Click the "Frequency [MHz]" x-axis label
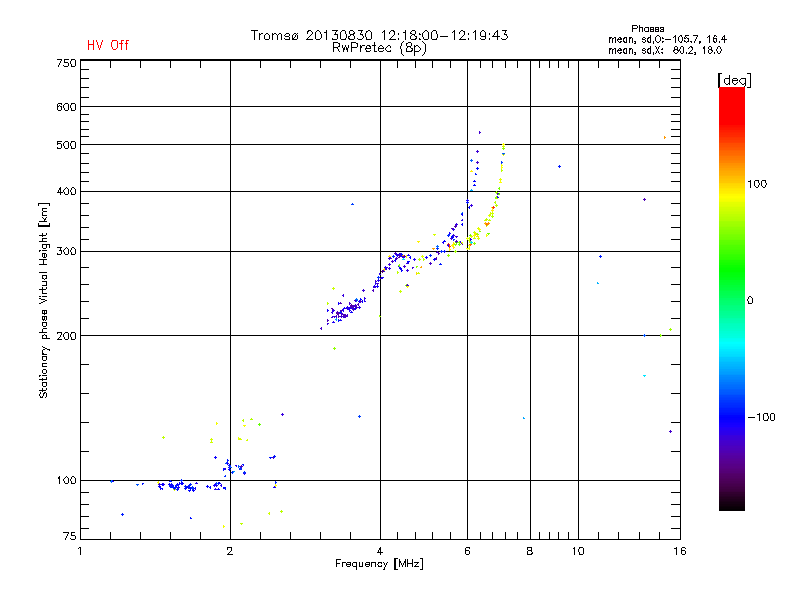The image size is (800, 600). [379, 565]
